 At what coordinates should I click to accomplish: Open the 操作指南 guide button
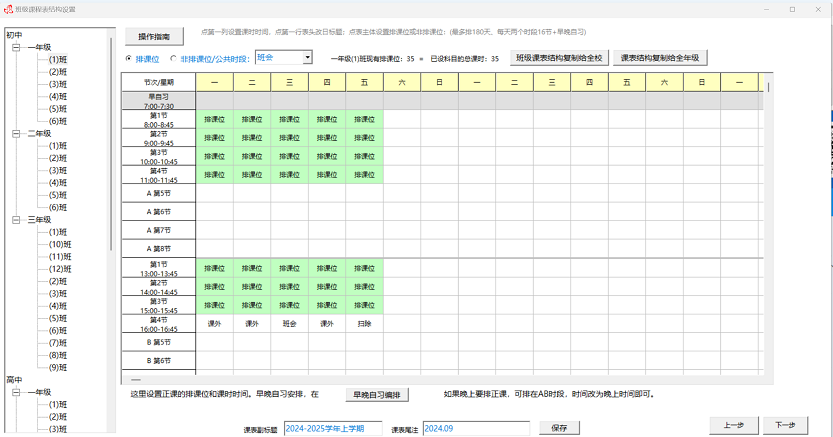pos(154,36)
